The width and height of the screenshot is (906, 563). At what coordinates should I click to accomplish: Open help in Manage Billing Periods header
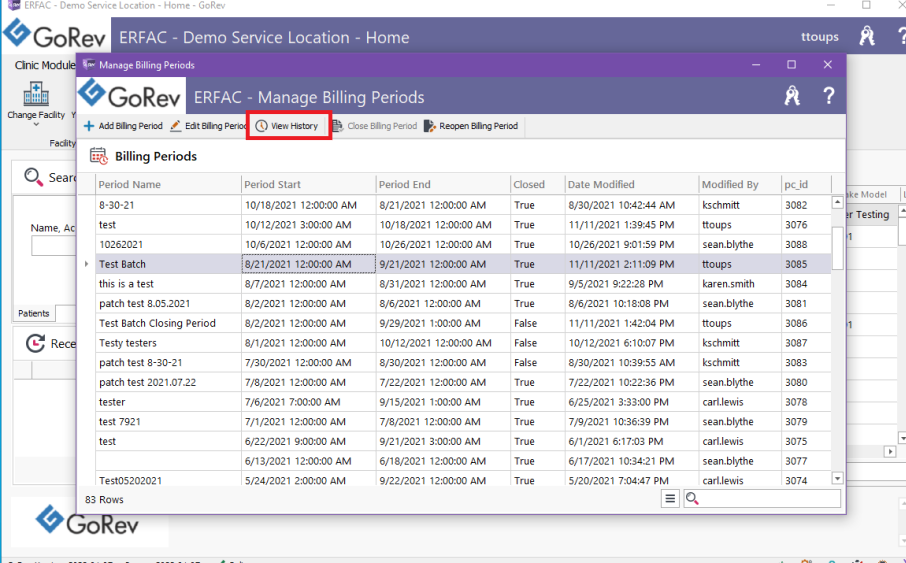coord(828,96)
